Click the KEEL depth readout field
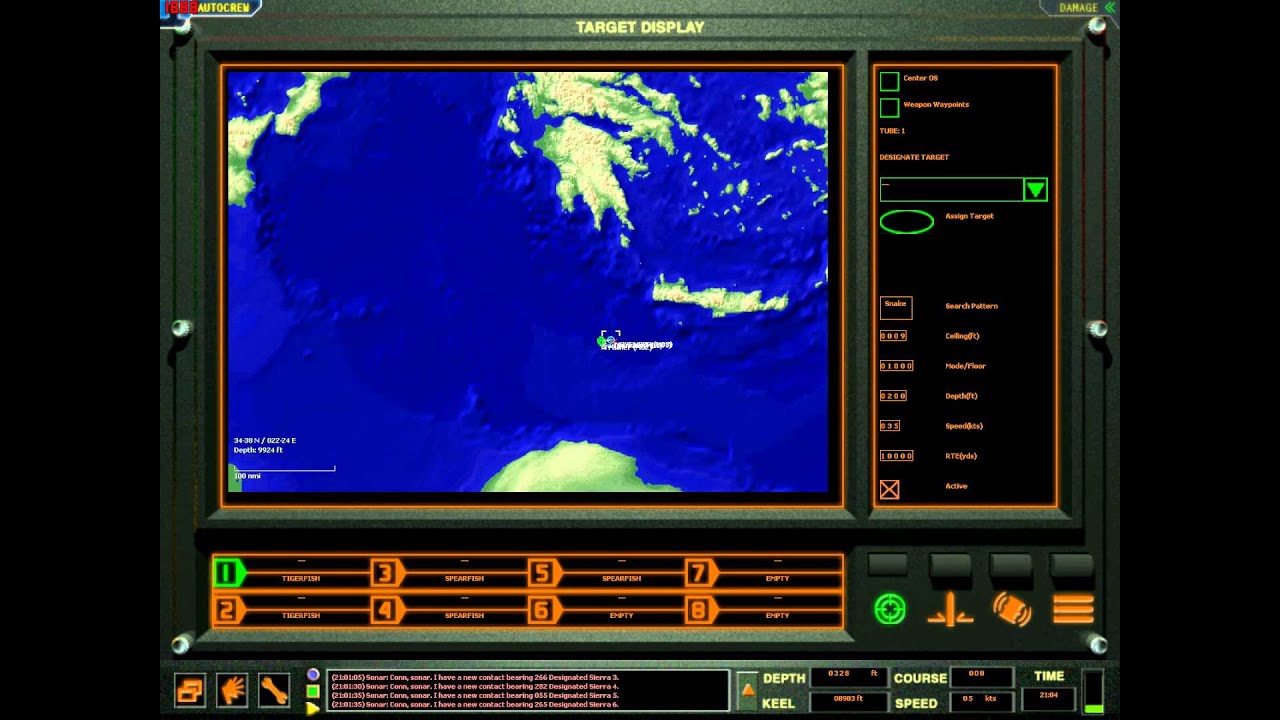 coord(849,700)
